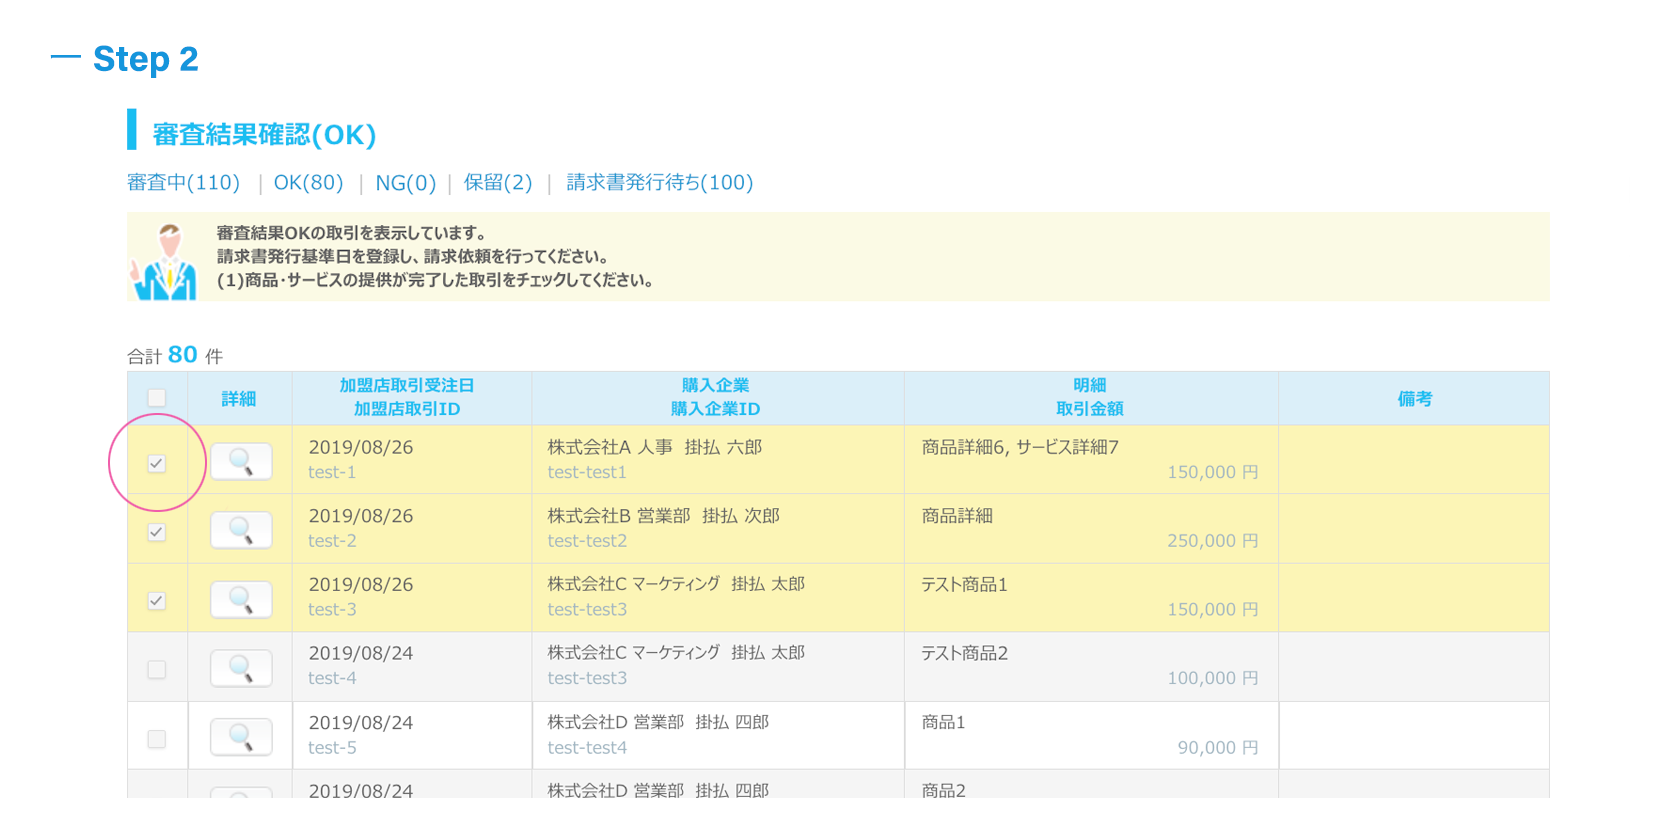
Task: Open buyer company ID test-test1
Action: pos(587,473)
